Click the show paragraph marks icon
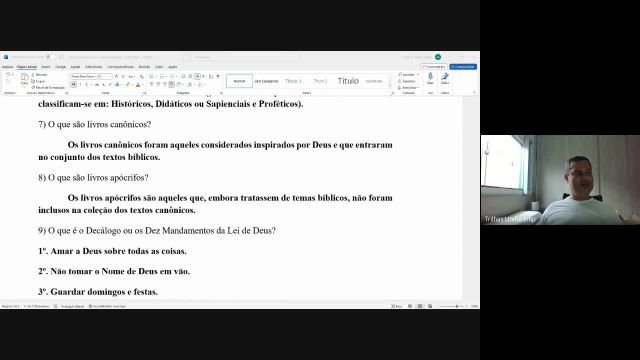This screenshot has width=640, height=360. (218, 76)
